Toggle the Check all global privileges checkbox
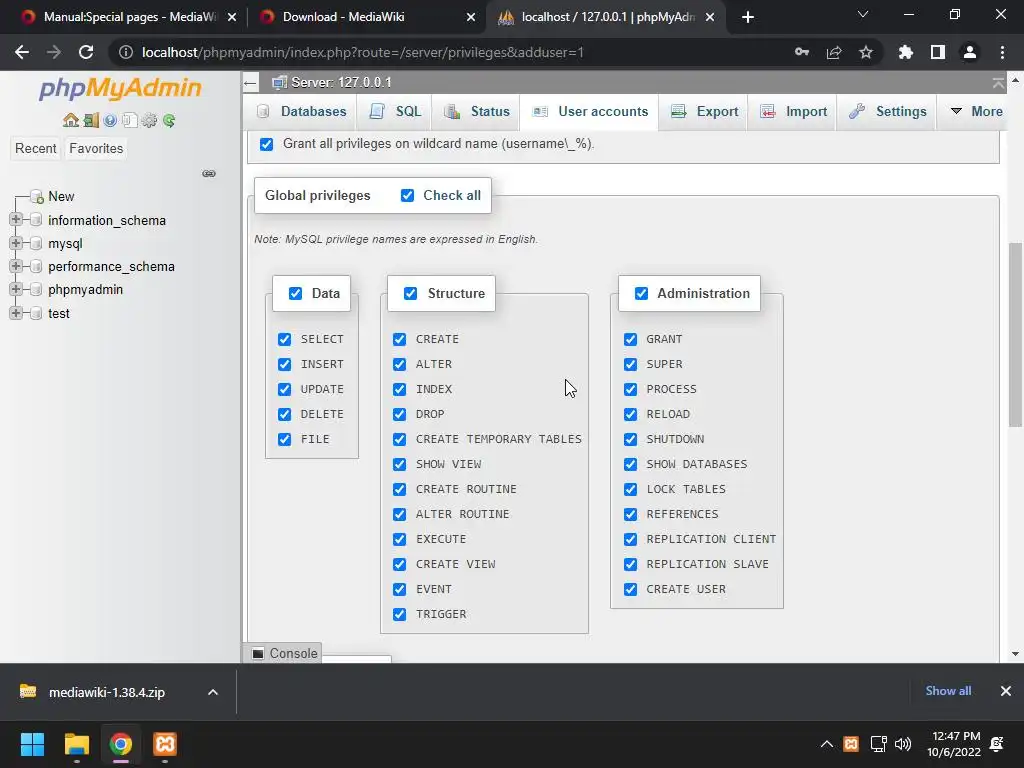The width and height of the screenshot is (1024, 768). (x=408, y=195)
